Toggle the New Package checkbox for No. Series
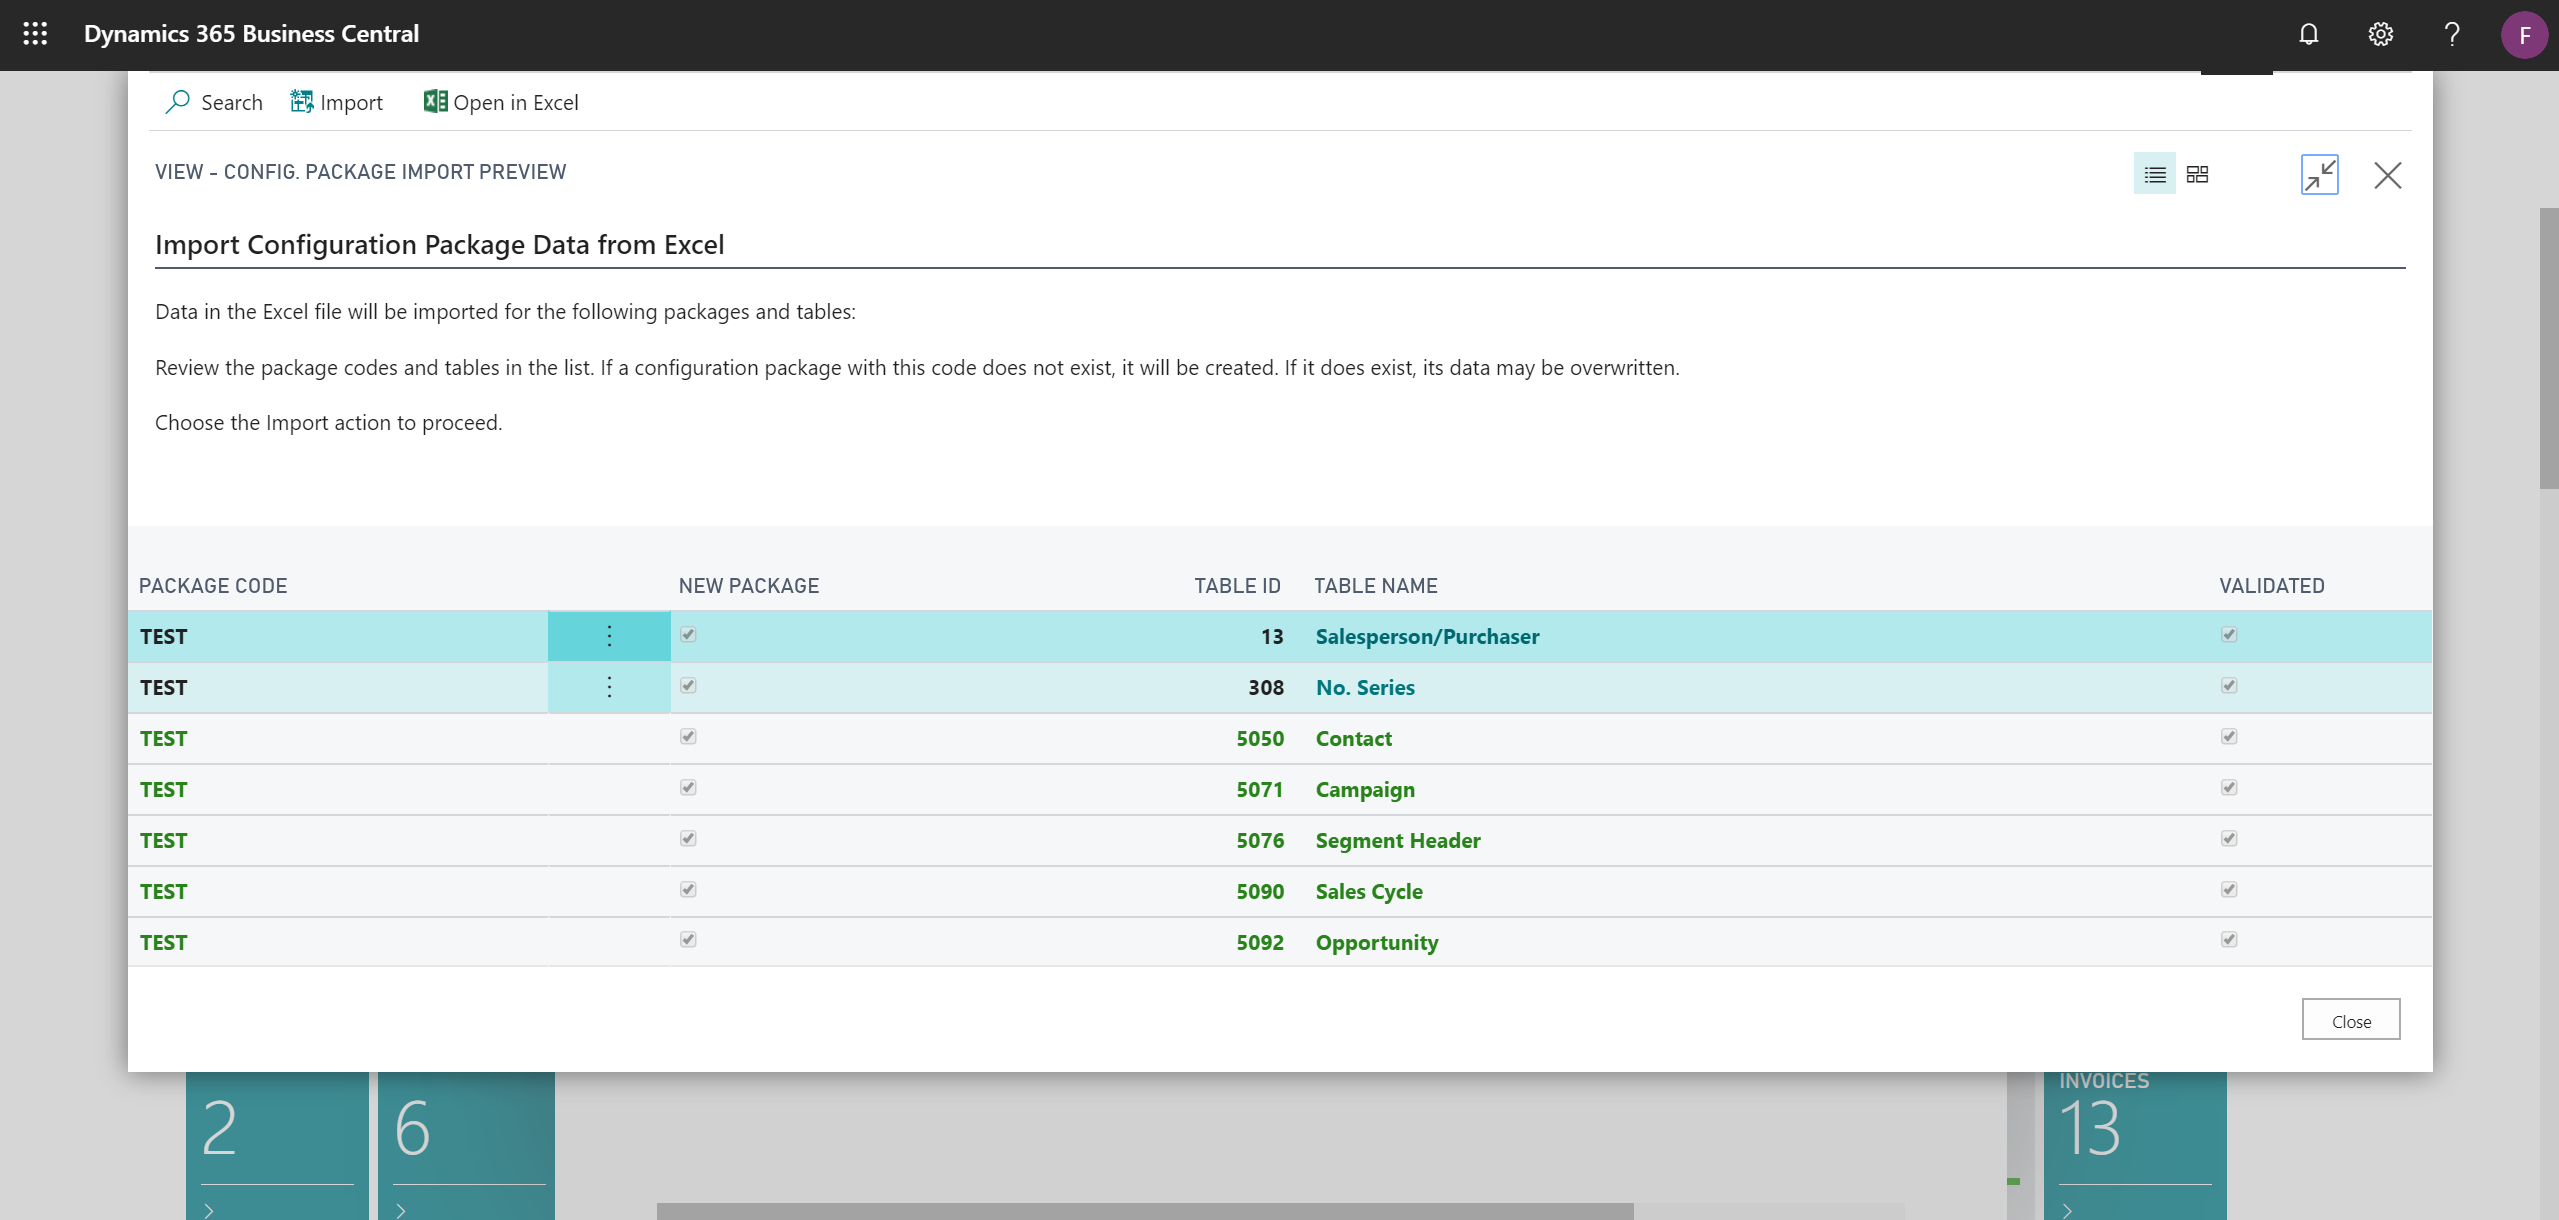Viewport: 2559px width, 1220px height. click(689, 685)
